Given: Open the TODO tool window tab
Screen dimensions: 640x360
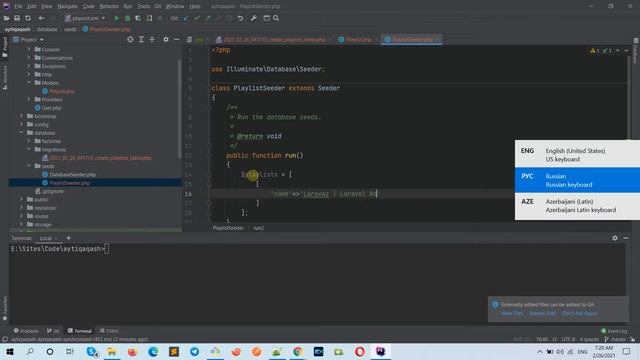Looking at the screenshot, I should point(109,331).
